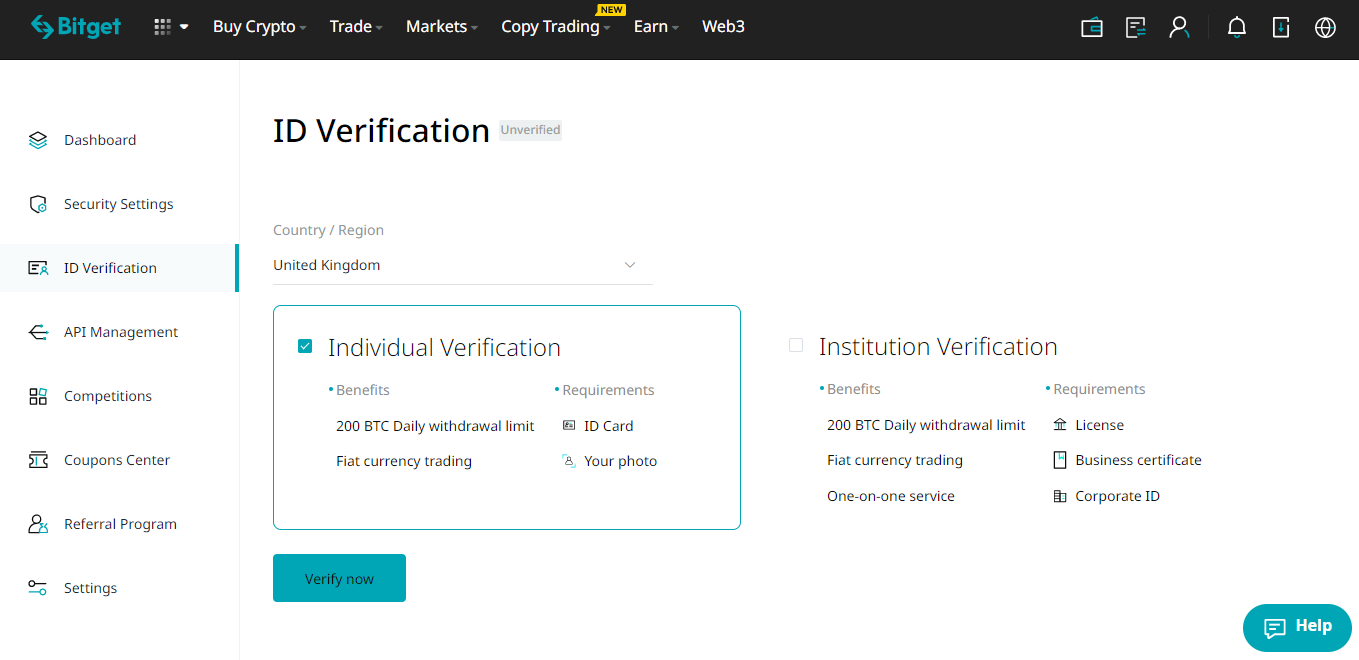Click the License bank icon

click(1060, 425)
